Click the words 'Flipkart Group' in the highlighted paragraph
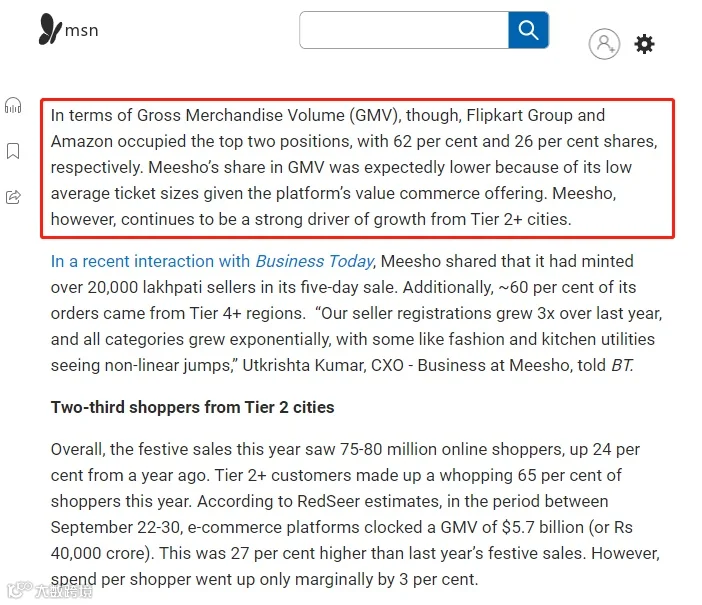The image size is (702, 605). pyautogui.click(x=519, y=116)
